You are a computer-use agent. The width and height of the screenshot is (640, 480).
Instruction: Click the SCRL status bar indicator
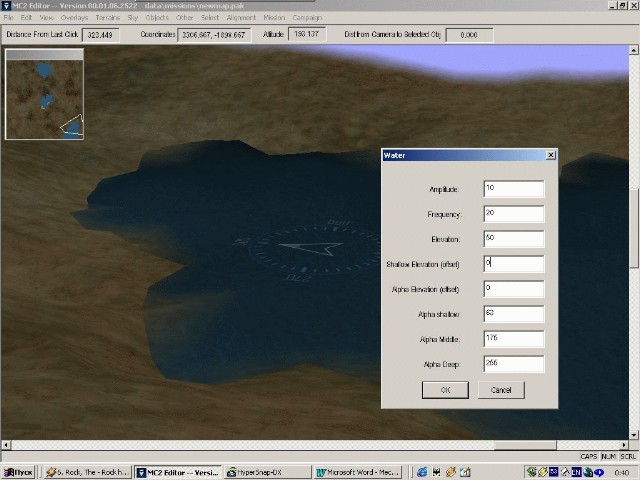point(628,456)
